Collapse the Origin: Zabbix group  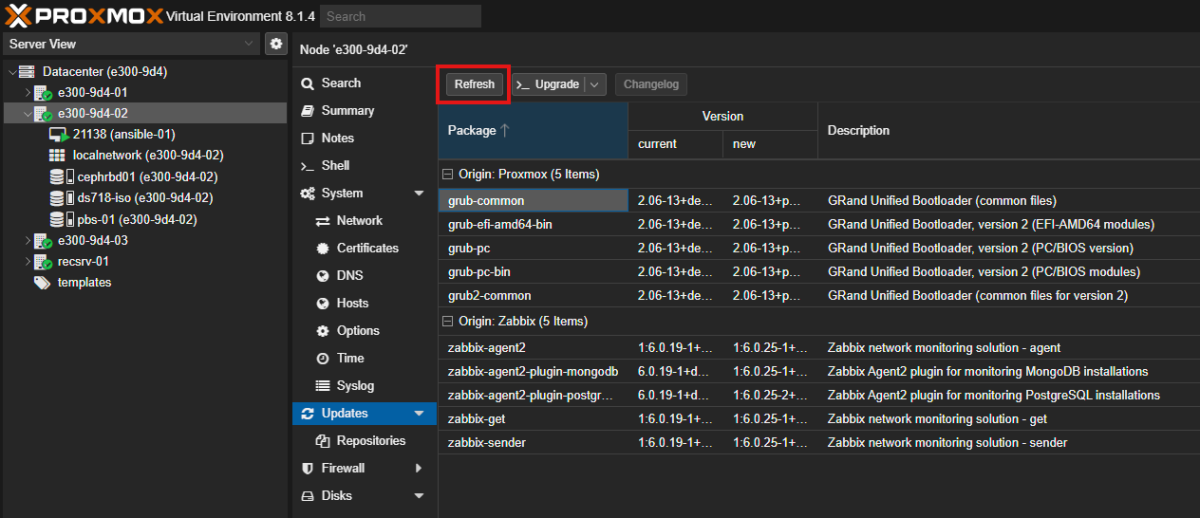447,322
